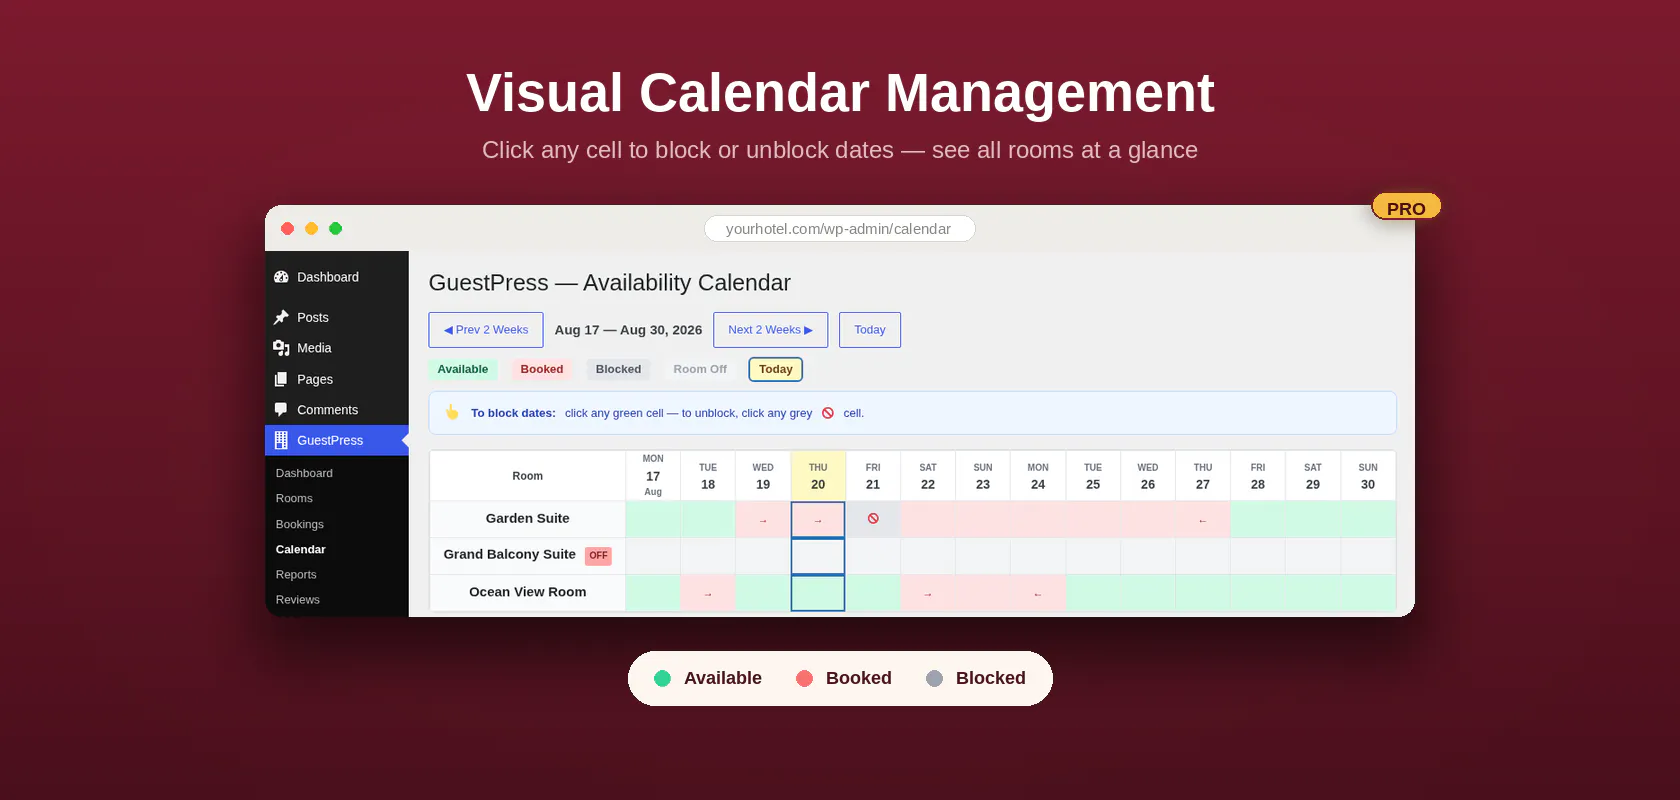This screenshot has height=800, width=1680.
Task: Select the GuestPress menu in the sidebar
Action: tap(337, 440)
